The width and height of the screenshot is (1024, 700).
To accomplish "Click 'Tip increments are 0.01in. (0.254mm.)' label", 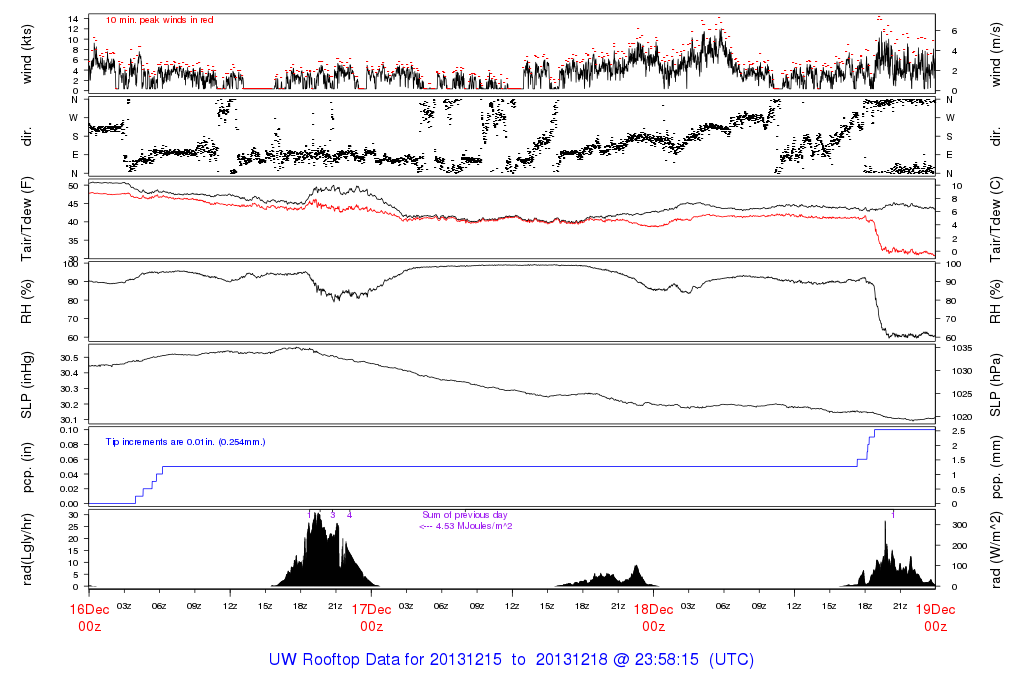I will [185, 442].
